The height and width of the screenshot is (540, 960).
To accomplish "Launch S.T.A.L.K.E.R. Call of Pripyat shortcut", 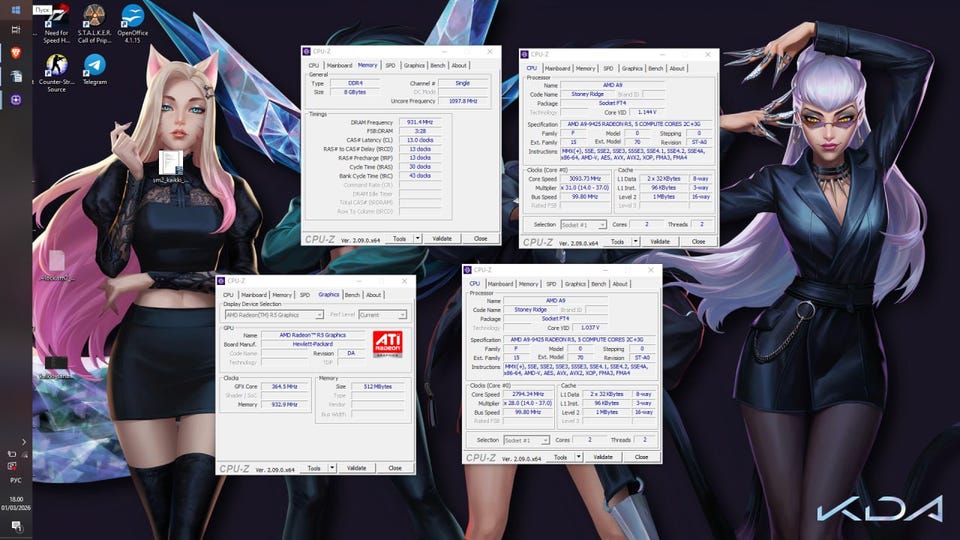I will tap(94, 24).
